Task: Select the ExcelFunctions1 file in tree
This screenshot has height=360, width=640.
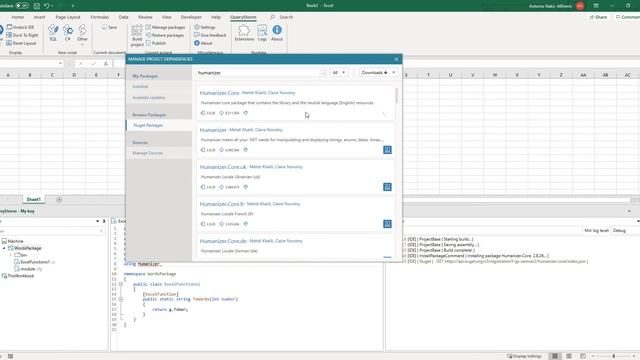Action: pos(34,262)
